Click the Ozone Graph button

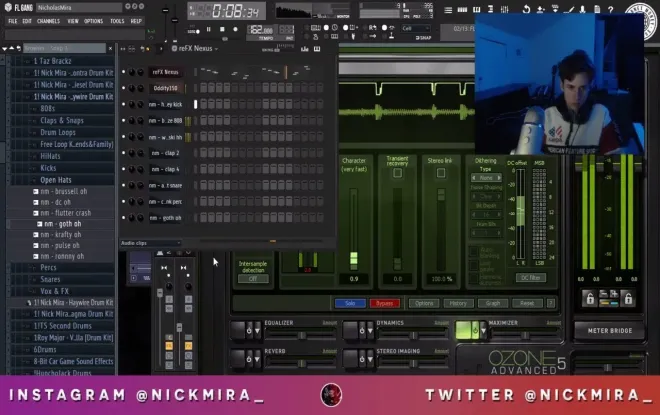(x=492, y=303)
